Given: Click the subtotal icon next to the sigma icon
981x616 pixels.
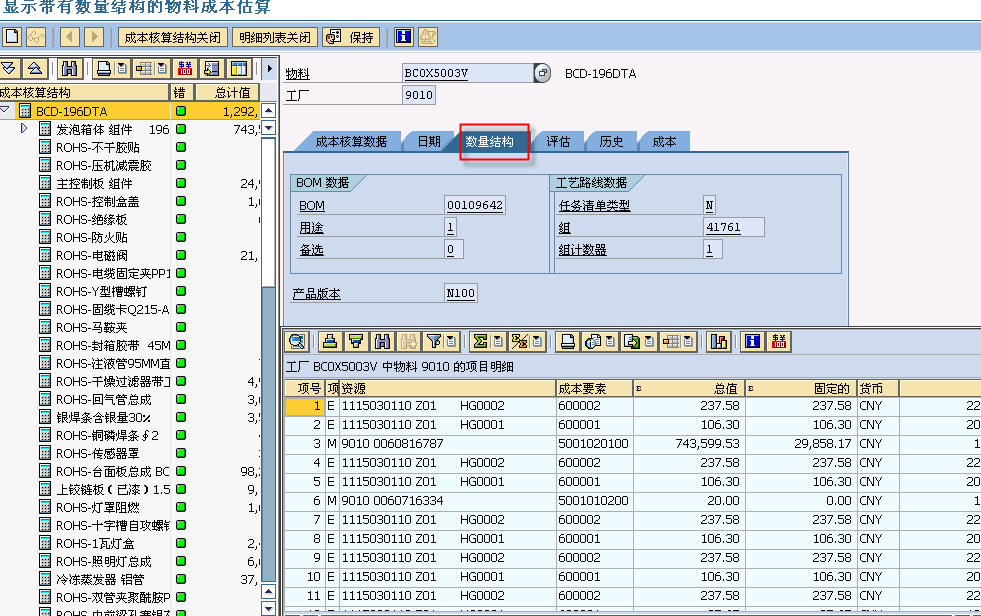Looking at the screenshot, I should click(x=514, y=341).
